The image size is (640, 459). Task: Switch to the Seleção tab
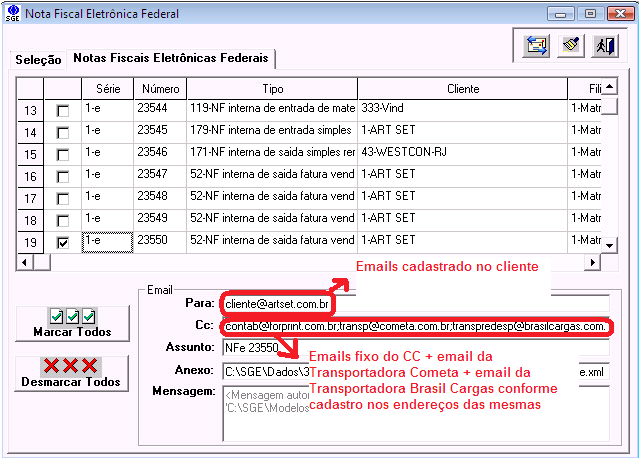(38, 59)
